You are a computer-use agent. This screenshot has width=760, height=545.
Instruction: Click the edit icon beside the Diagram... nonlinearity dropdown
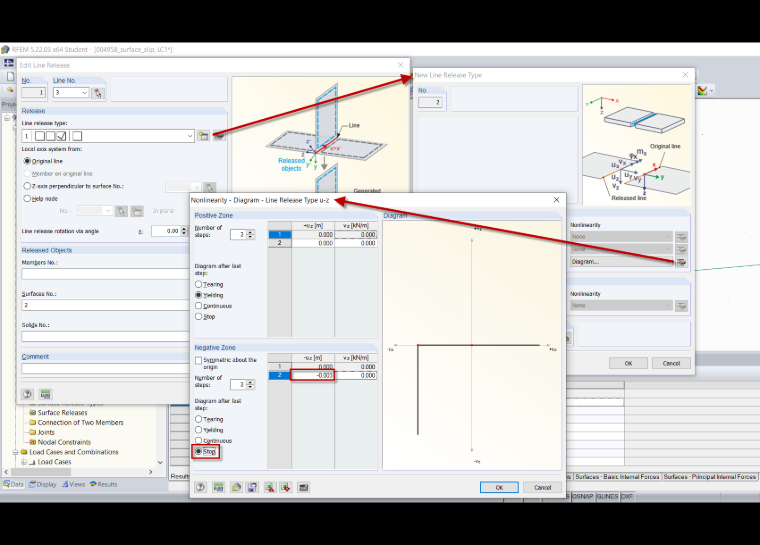681,262
